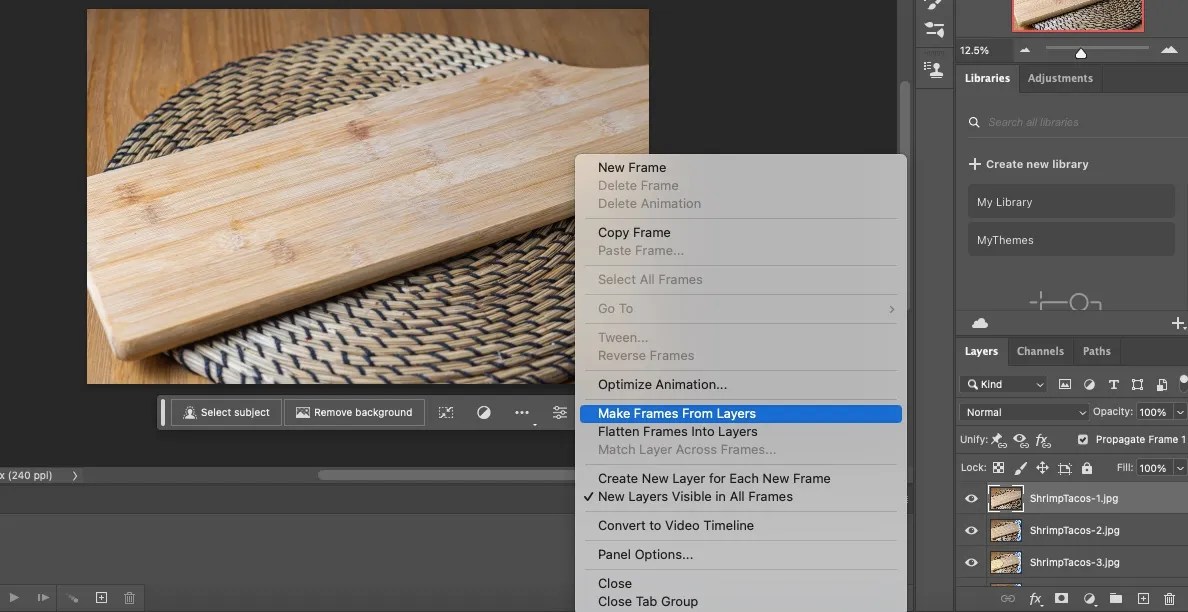Open the Kind filter dropdown
The width and height of the screenshot is (1188, 612).
[1003, 384]
